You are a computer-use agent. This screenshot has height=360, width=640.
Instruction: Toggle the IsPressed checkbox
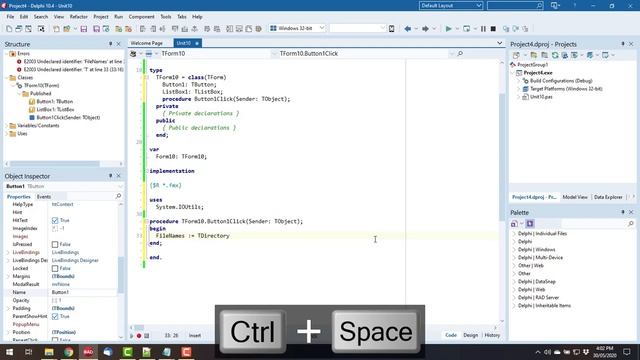coord(55,244)
